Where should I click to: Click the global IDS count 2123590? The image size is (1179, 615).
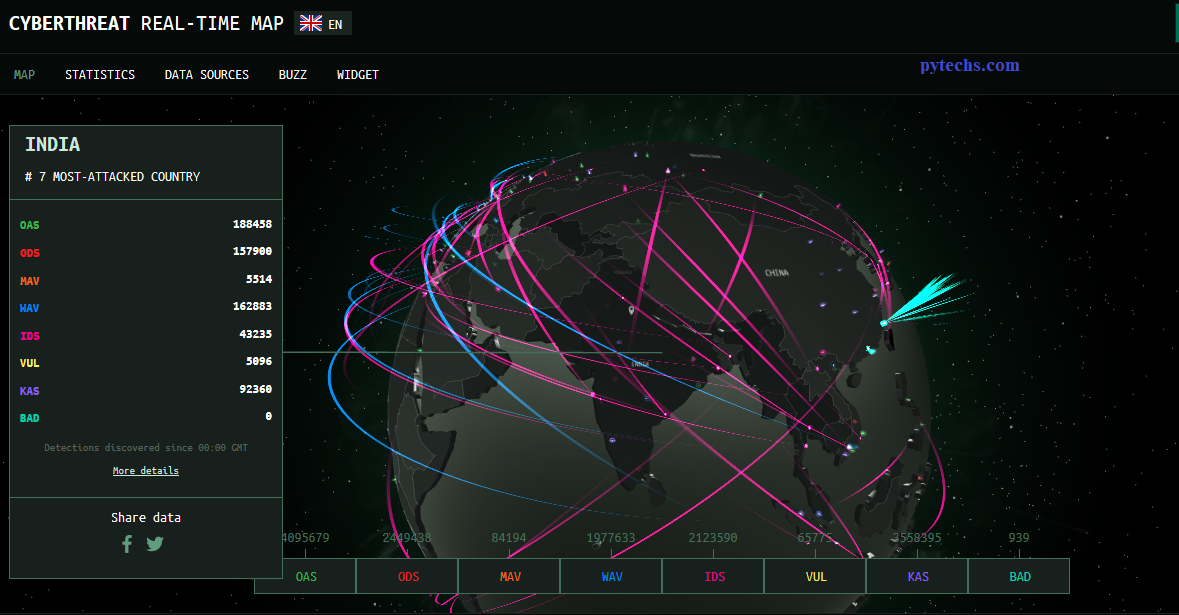713,538
